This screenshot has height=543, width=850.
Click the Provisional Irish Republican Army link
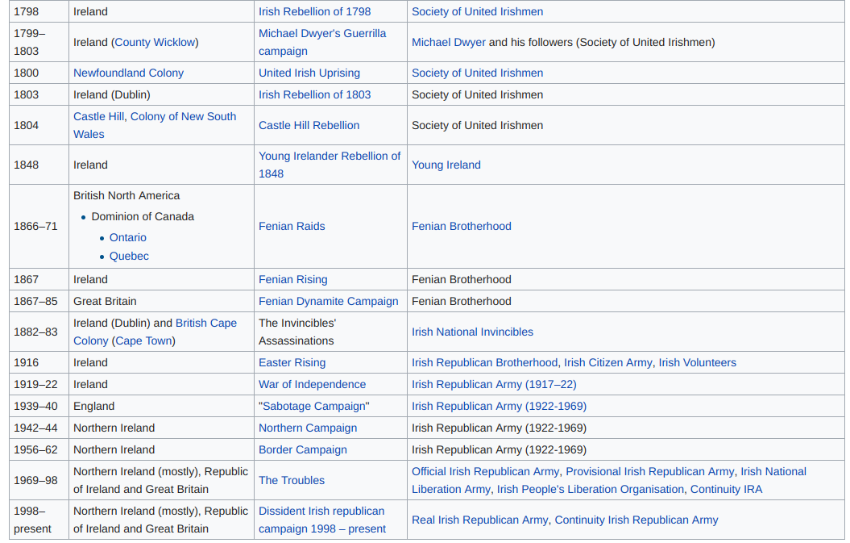649,471
